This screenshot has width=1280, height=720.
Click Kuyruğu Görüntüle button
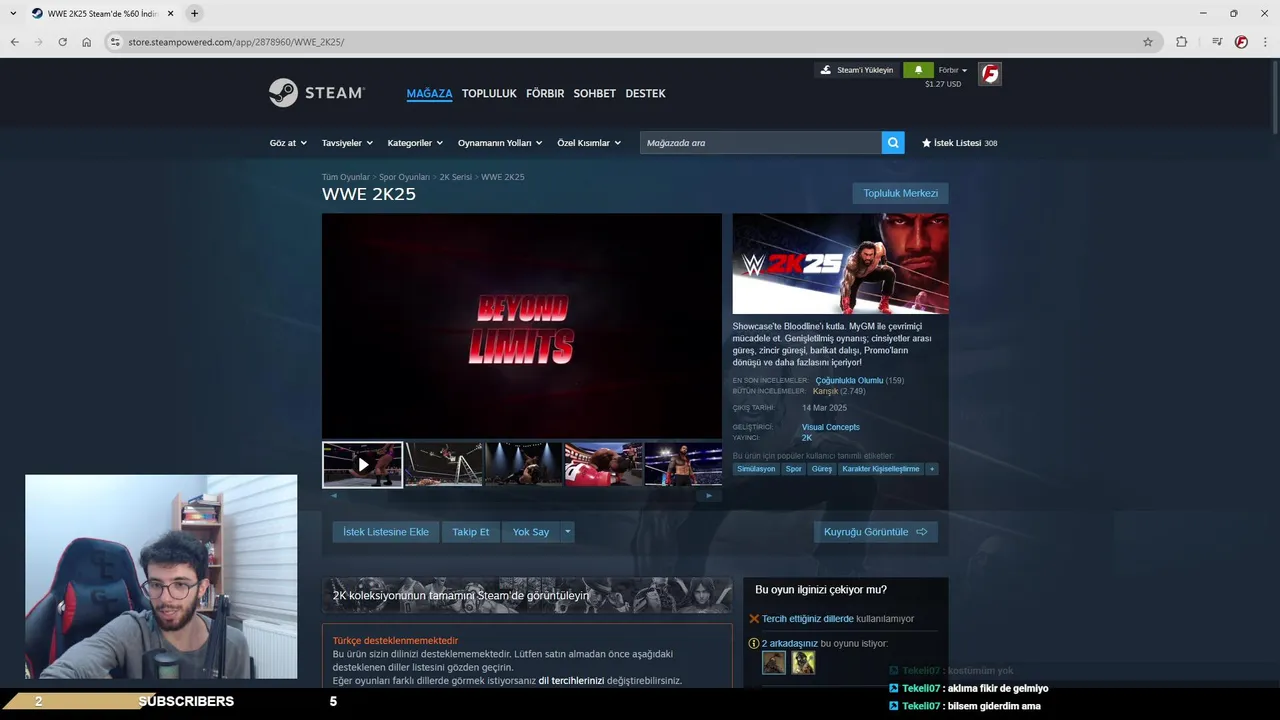click(x=875, y=532)
